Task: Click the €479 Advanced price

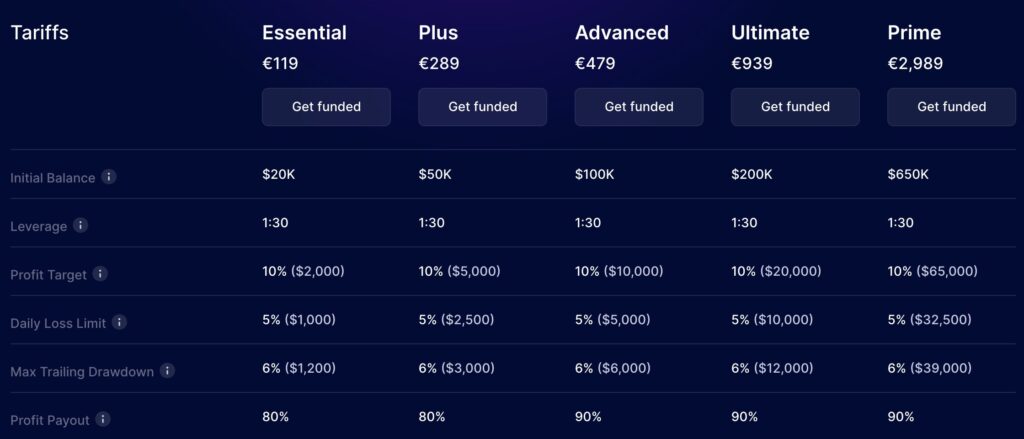Action: pos(595,64)
